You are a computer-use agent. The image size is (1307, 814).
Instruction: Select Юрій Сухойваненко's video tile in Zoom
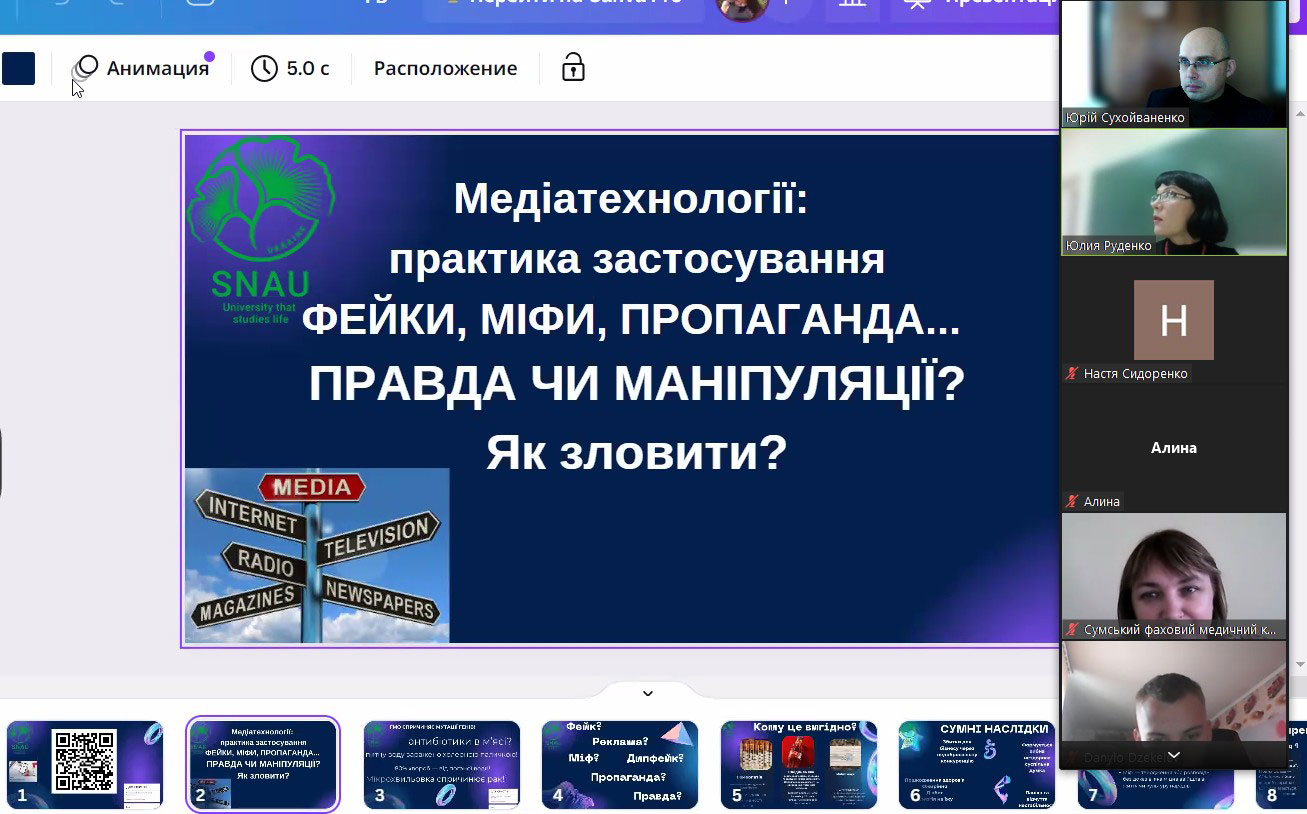(1174, 64)
